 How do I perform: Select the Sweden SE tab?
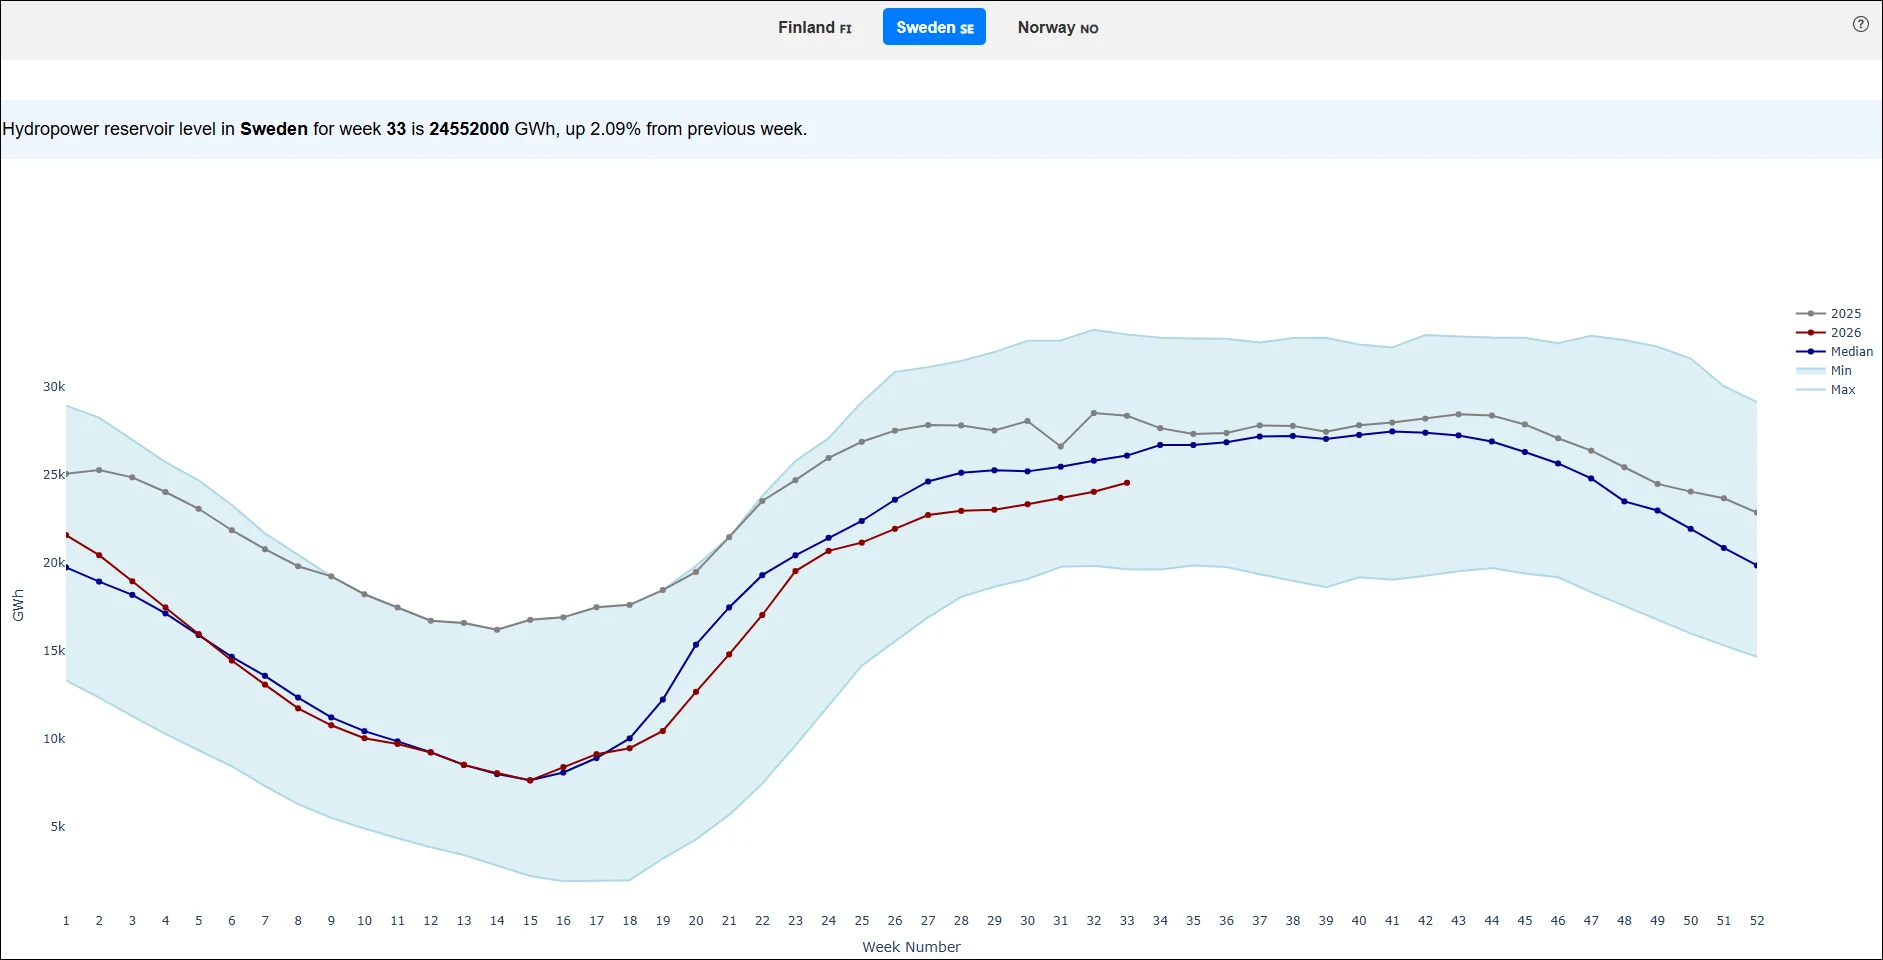pos(934,27)
